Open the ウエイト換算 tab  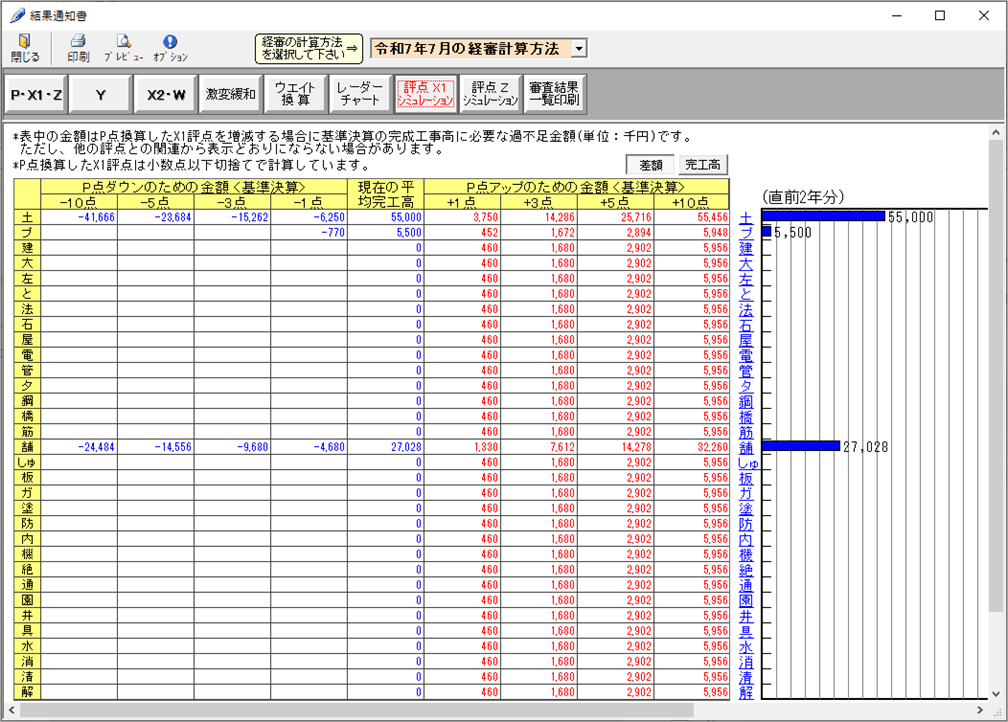click(x=296, y=95)
